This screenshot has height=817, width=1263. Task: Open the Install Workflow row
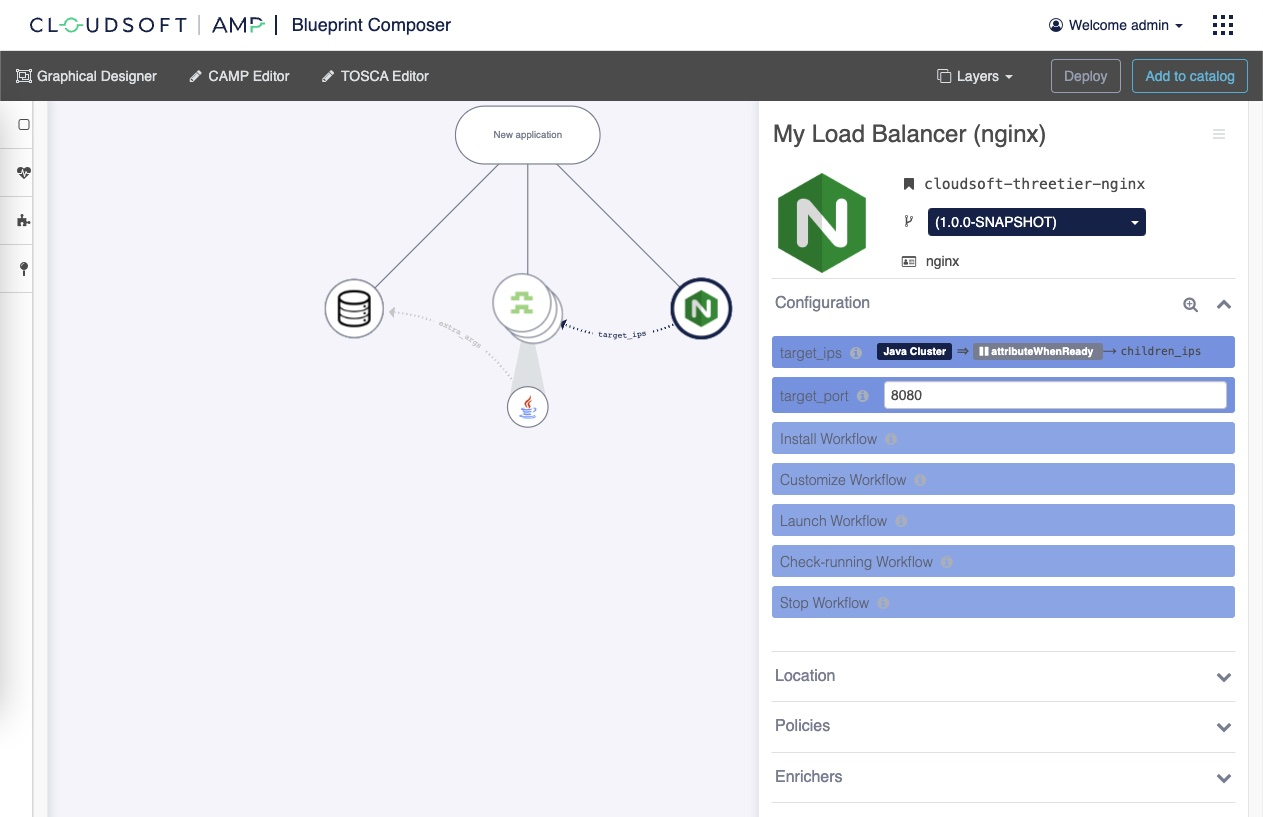pyautogui.click(x=1004, y=439)
